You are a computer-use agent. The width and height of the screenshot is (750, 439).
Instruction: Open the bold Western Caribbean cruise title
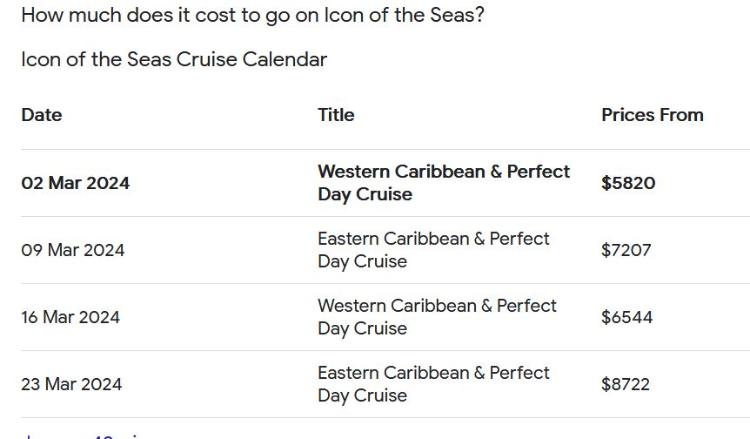click(443, 183)
